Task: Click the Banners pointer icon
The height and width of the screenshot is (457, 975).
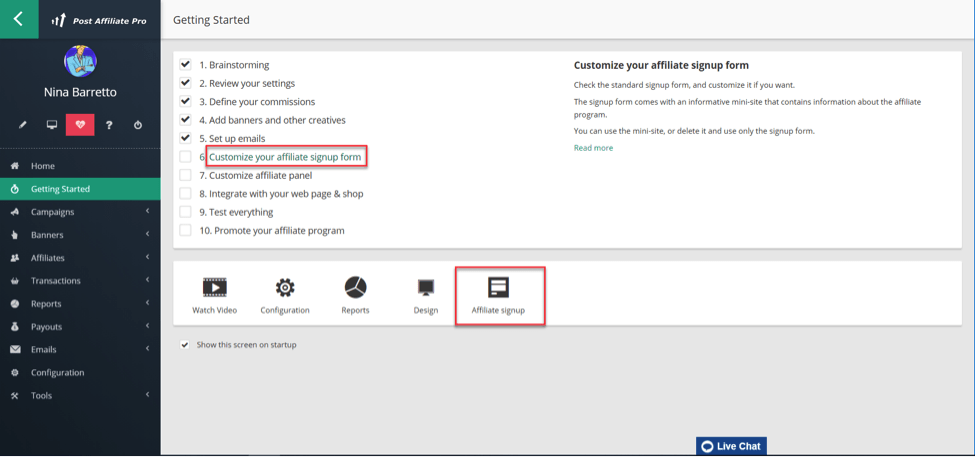Action: [16, 235]
